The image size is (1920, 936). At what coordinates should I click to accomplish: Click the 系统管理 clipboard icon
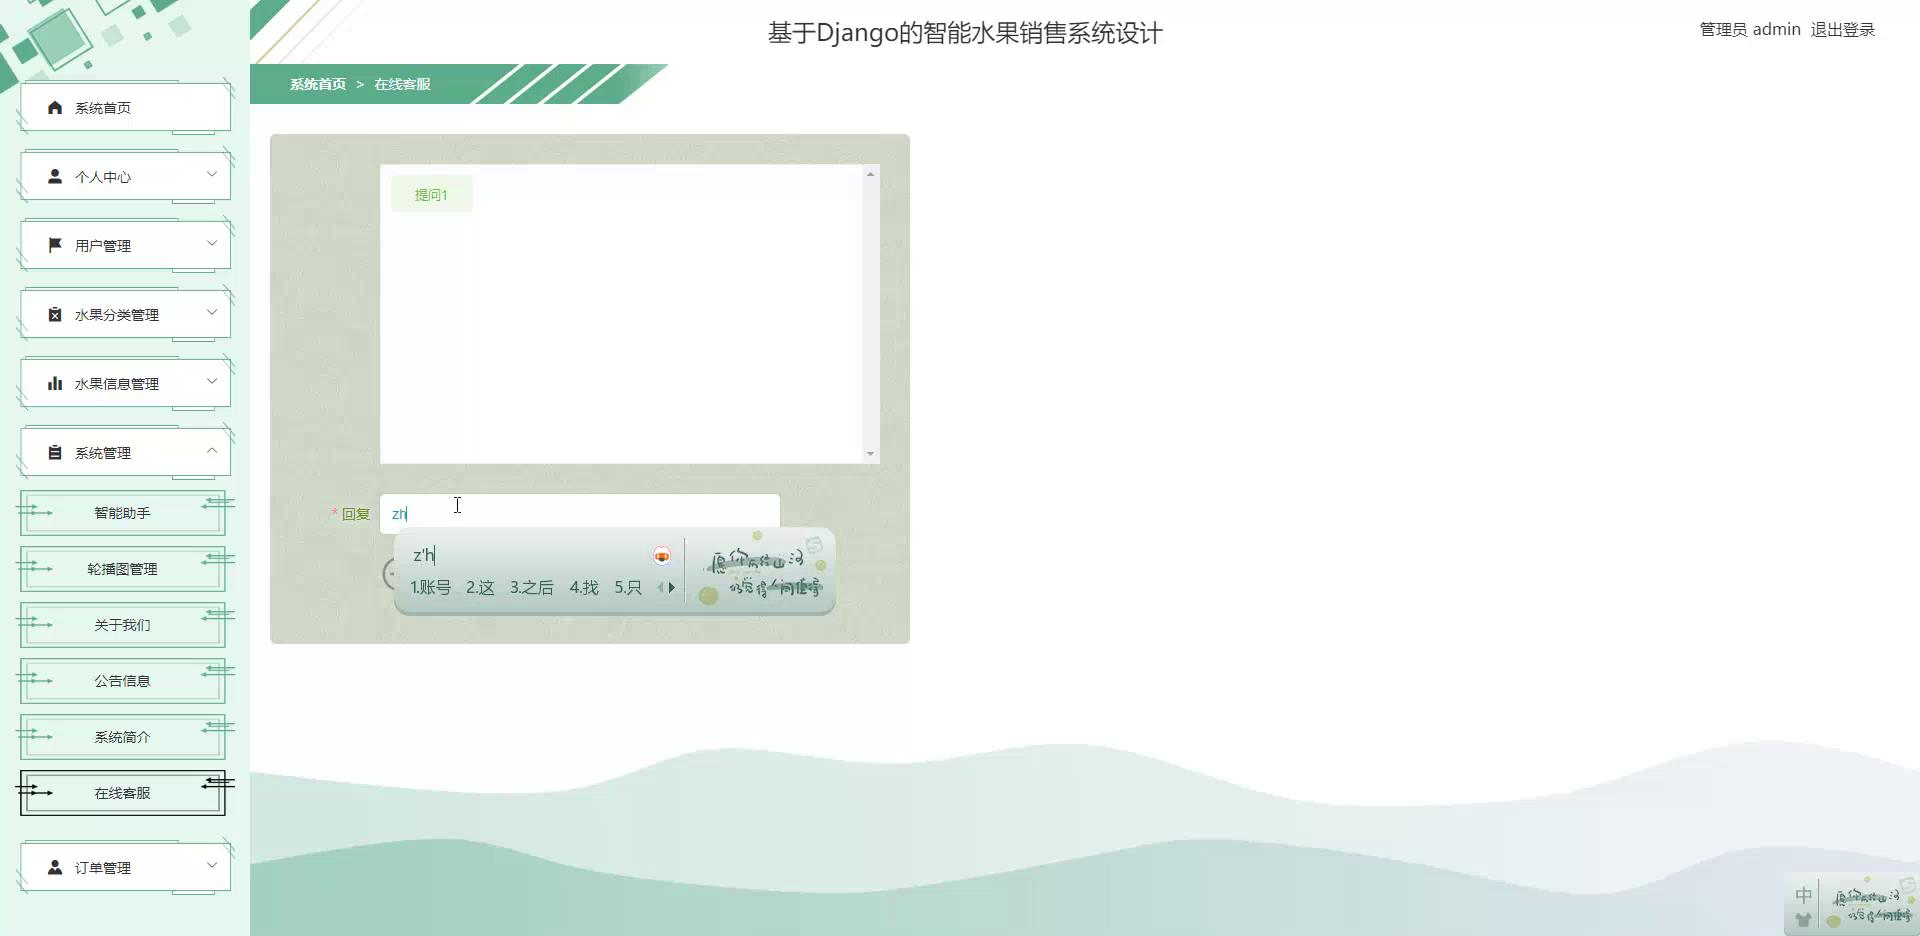[x=55, y=452]
